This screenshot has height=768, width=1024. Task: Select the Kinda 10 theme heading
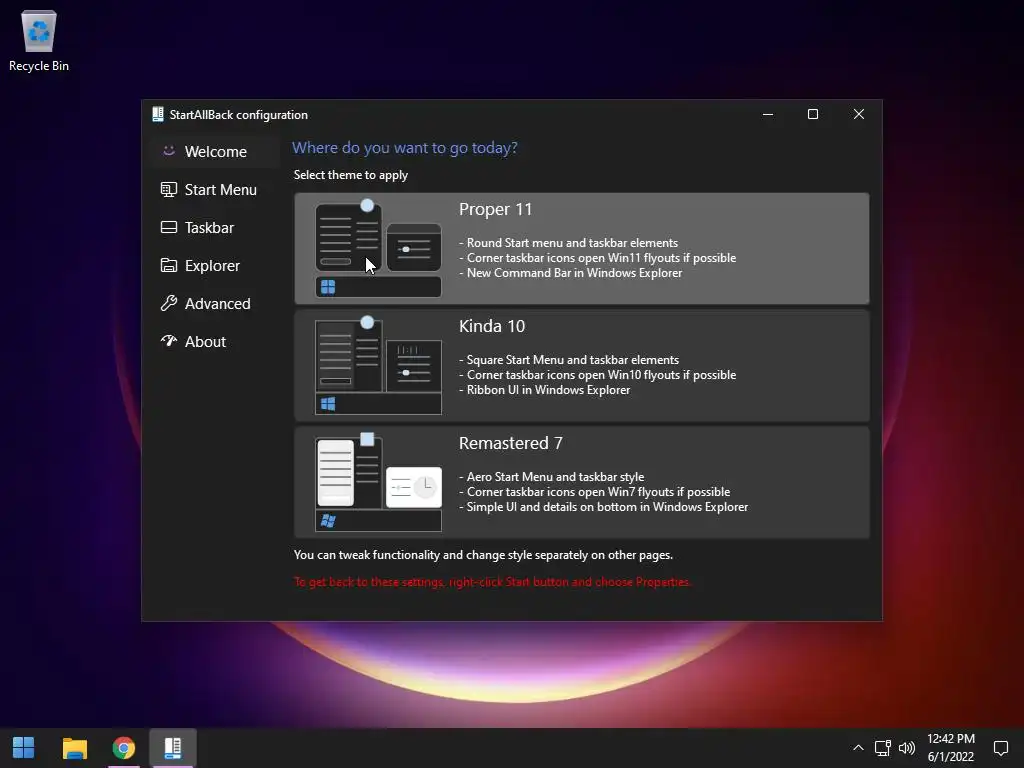492,327
